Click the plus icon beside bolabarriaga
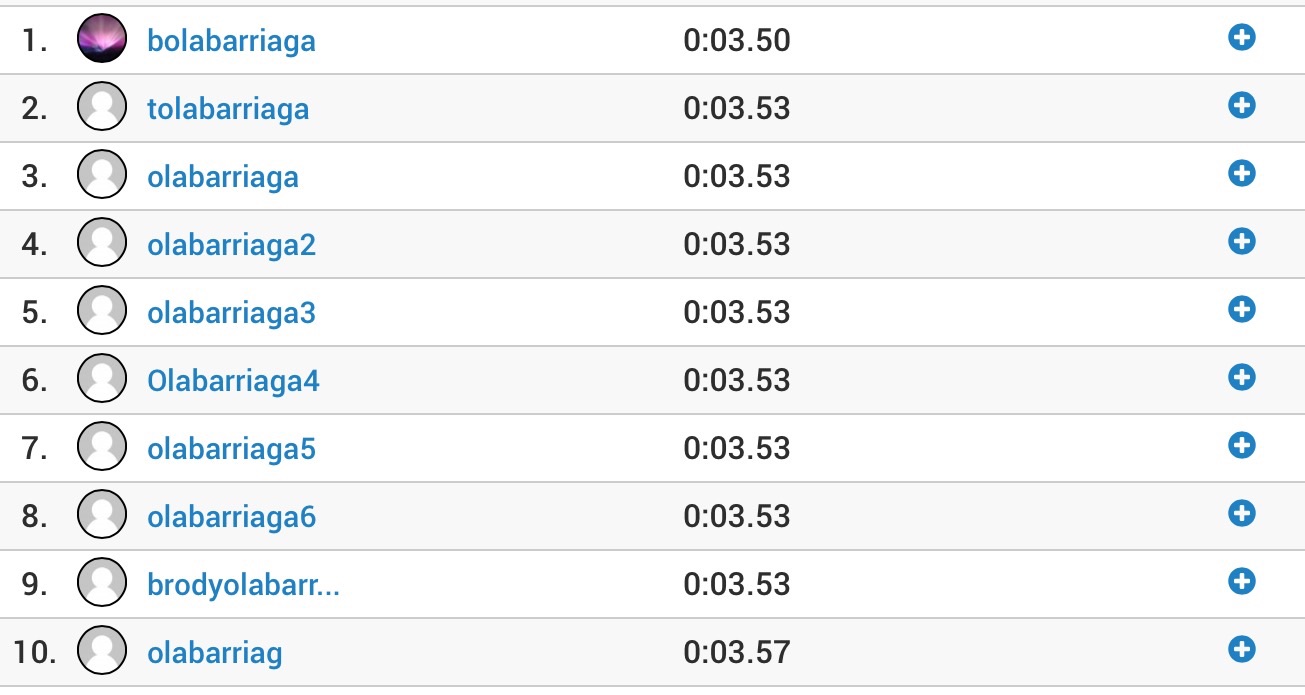 click(x=1241, y=38)
